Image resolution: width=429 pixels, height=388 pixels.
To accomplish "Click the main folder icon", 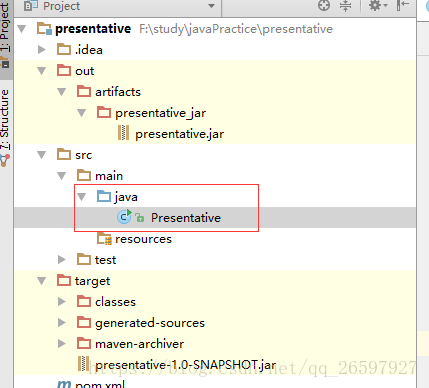I will coord(84,175).
